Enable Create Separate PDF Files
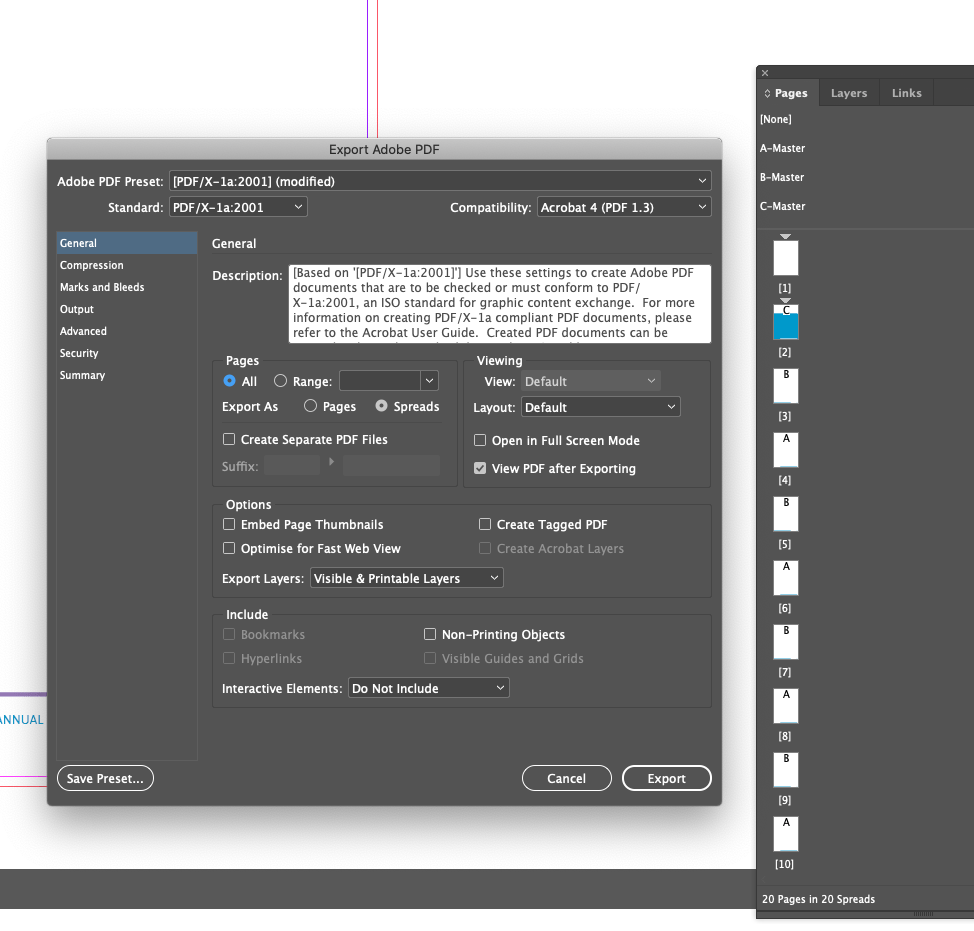The width and height of the screenshot is (974, 931). pos(229,439)
